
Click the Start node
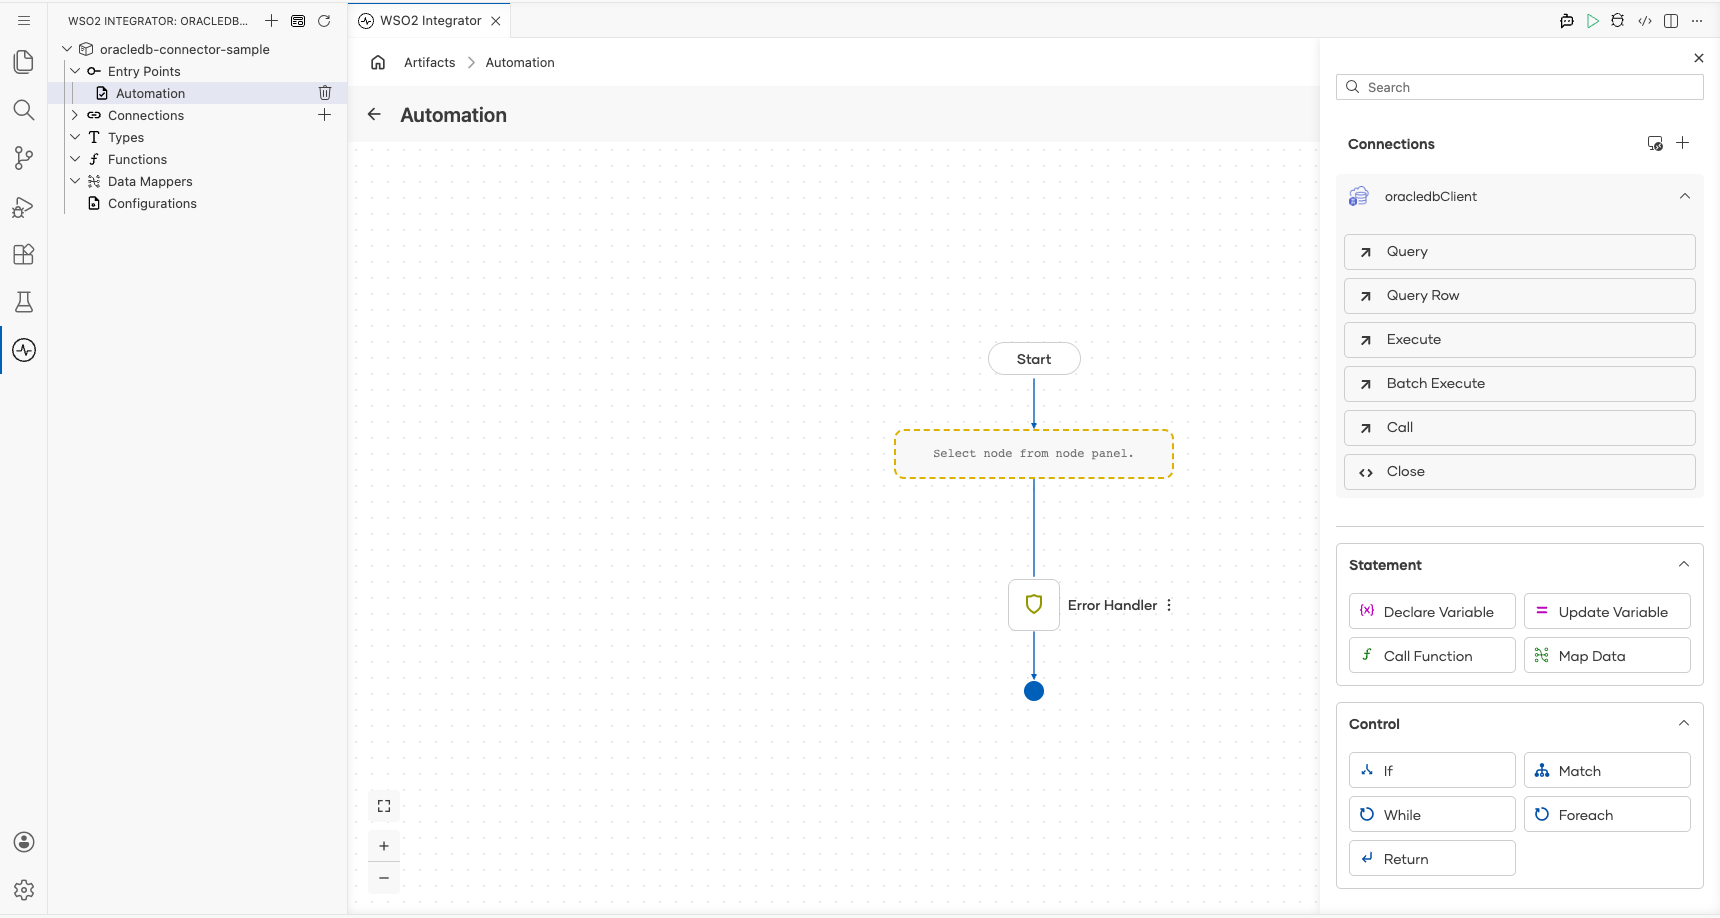point(1034,359)
